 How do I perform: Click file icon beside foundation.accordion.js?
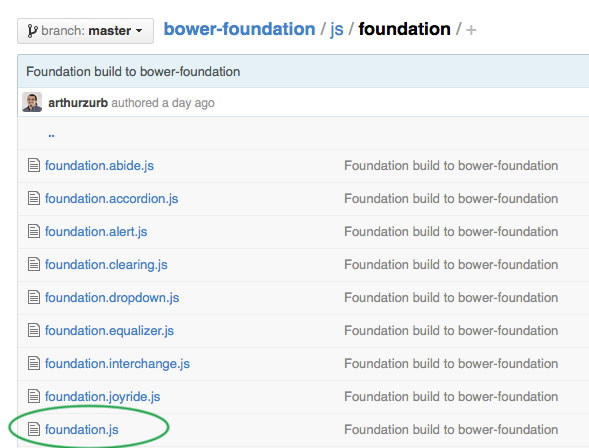click(x=34, y=198)
